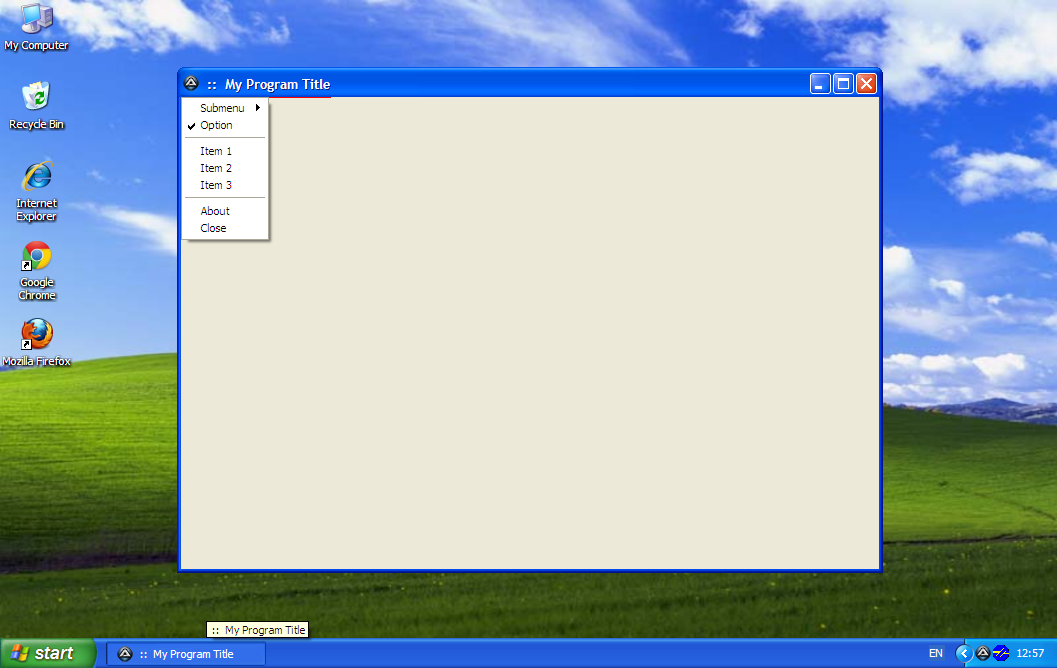This screenshot has width=1057, height=668.
Task: Choose Item 2 from the menu
Action: [226, 168]
